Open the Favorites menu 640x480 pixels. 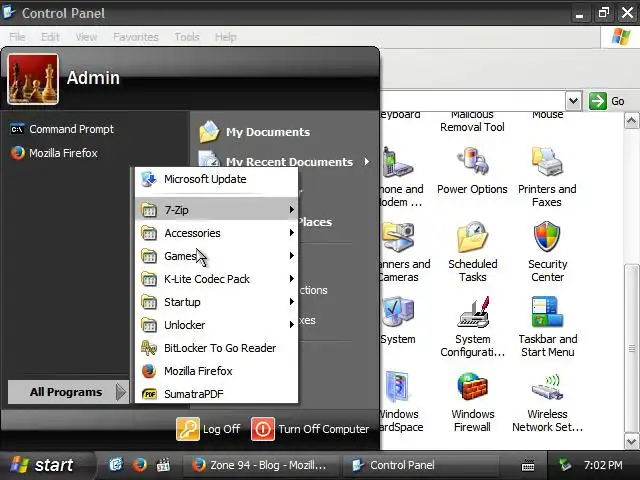tap(136, 37)
